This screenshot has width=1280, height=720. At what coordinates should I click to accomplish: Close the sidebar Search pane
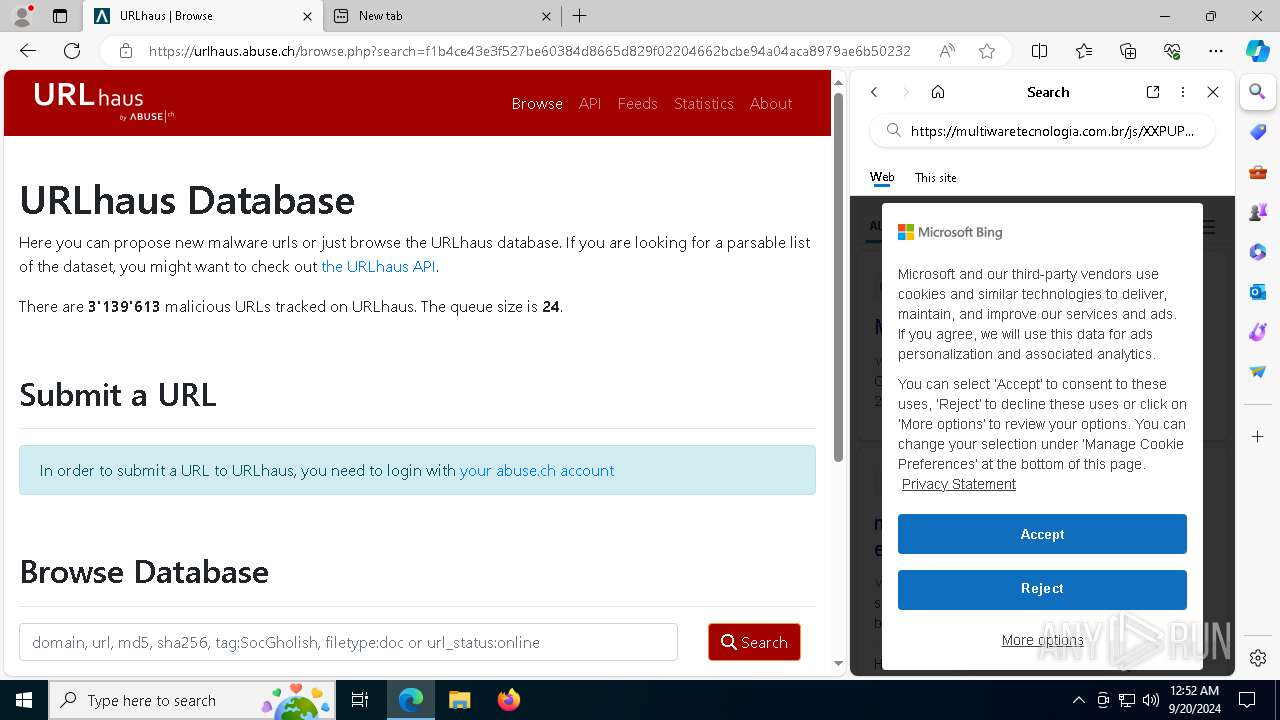pyautogui.click(x=1213, y=92)
